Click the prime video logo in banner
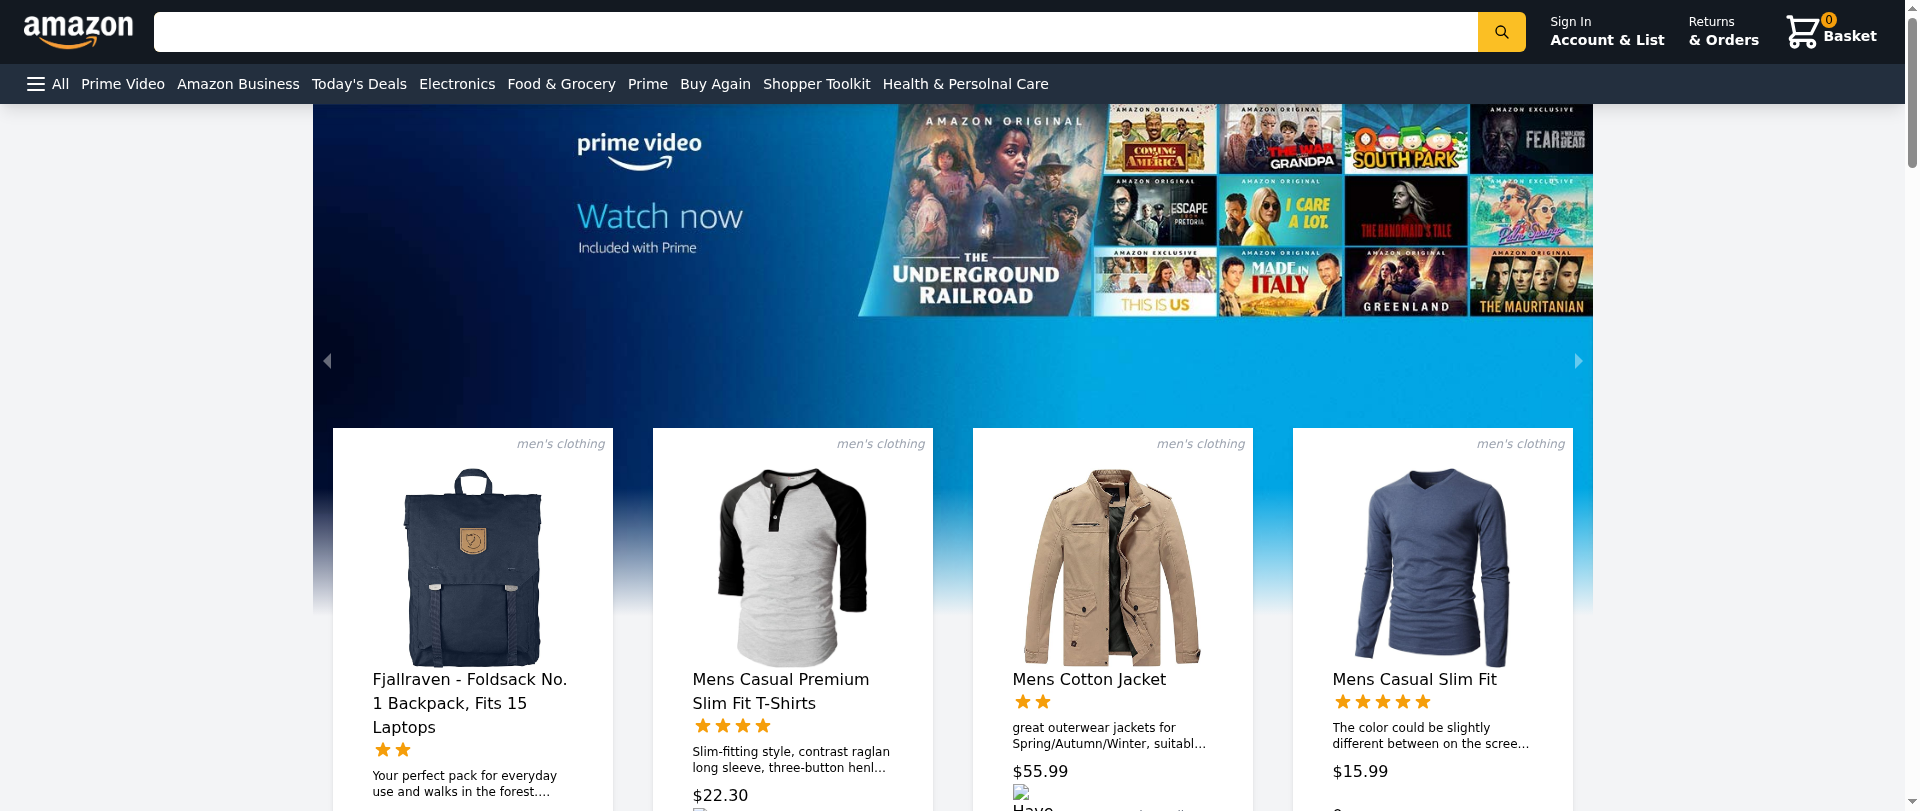1920x811 pixels. pos(639,151)
